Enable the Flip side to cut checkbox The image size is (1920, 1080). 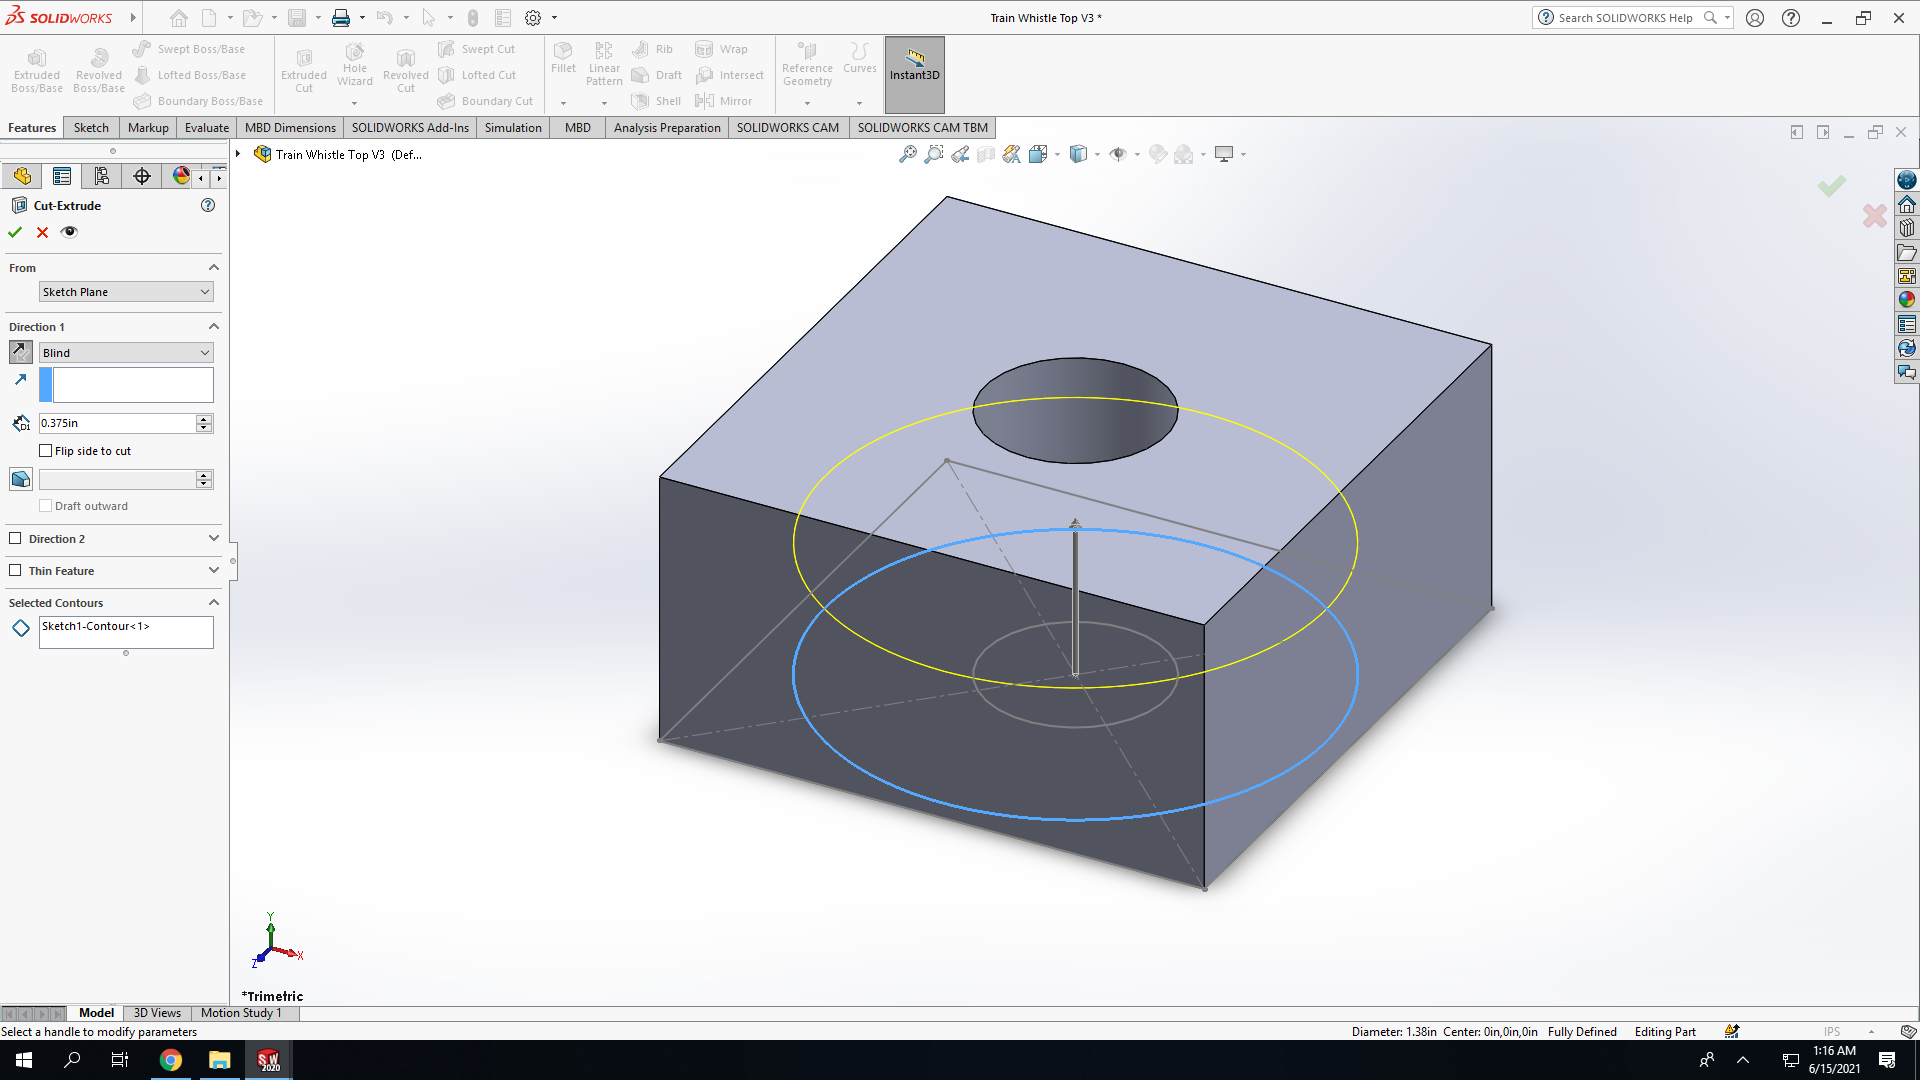[x=45, y=451]
